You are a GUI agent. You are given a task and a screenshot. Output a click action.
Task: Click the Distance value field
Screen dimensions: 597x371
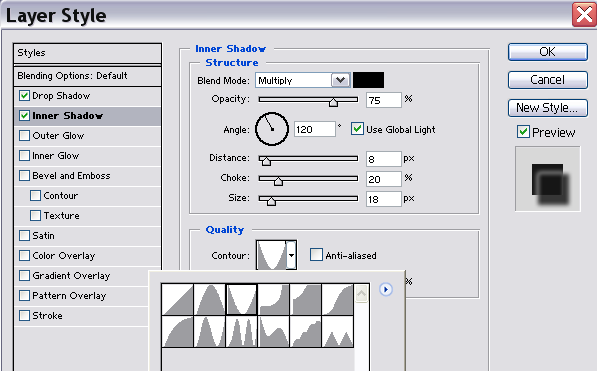pos(383,159)
